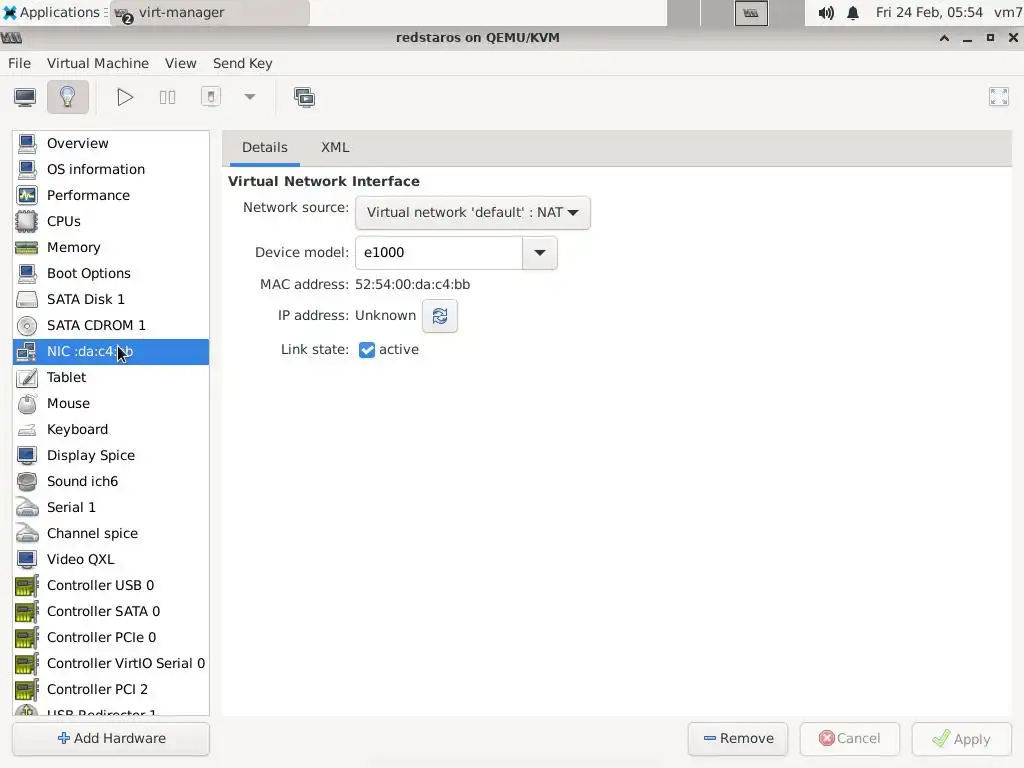The height and width of the screenshot is (768, 1024).
Task: Click the Apply button
Action: pyautogui.click(x=961, y=739)
